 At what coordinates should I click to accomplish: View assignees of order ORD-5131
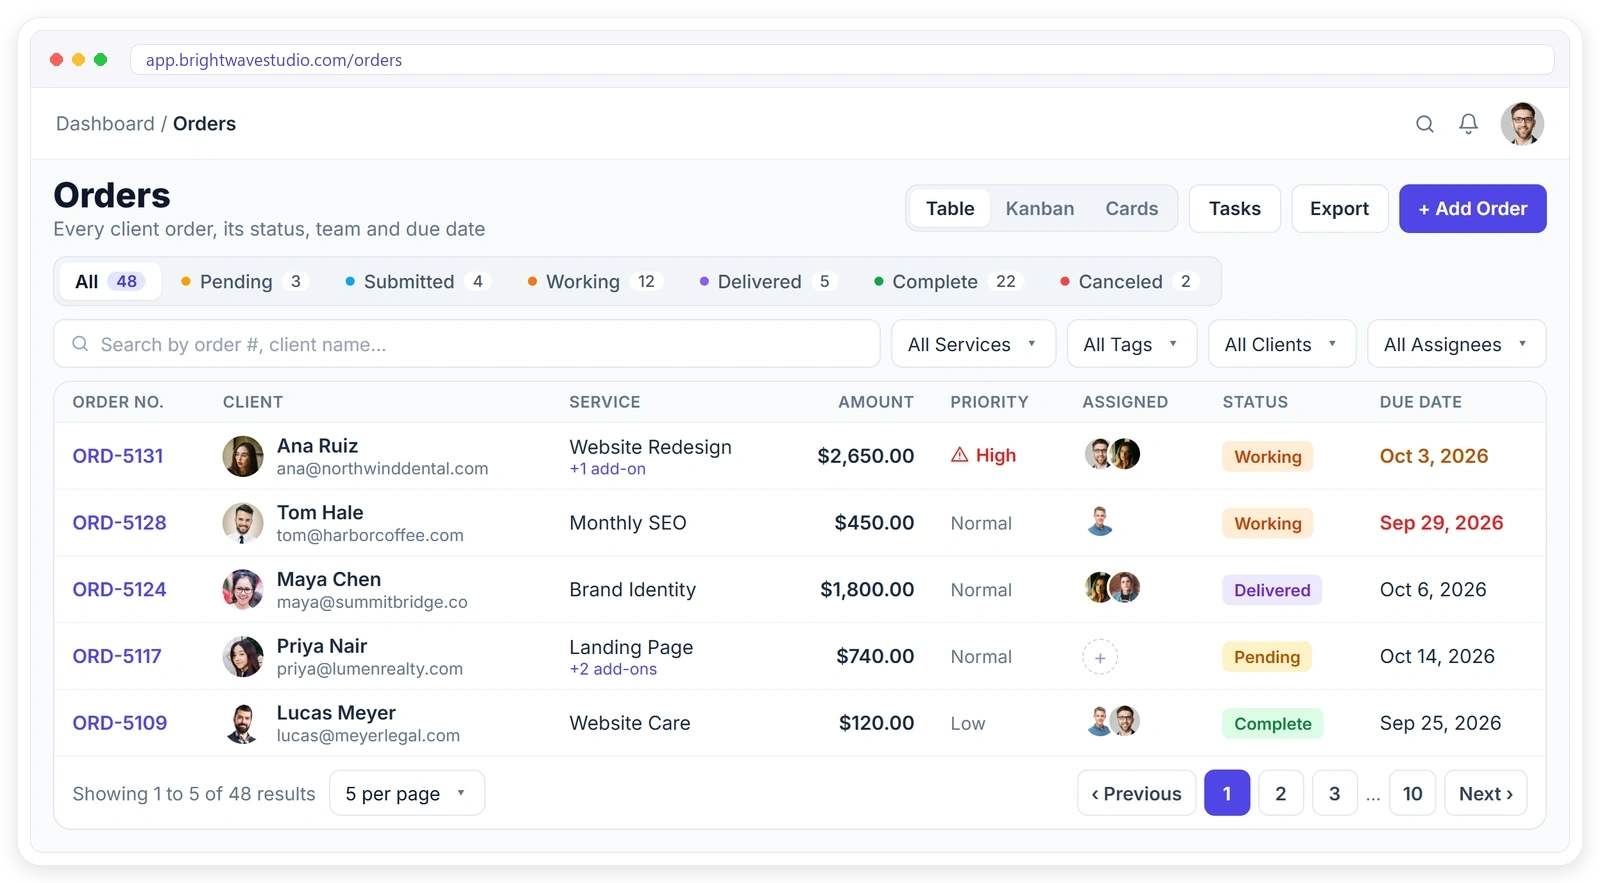click(x=1112, y=454)
